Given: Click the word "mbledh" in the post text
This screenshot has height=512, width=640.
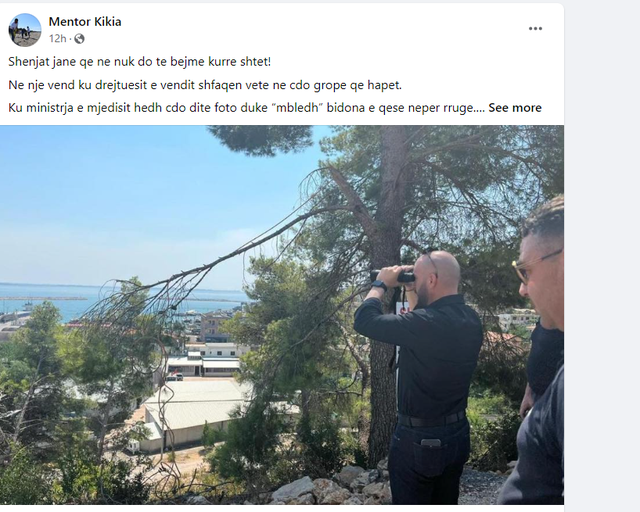Looking at the screenshot, I should pyautogui.click(x=293, y=108).
